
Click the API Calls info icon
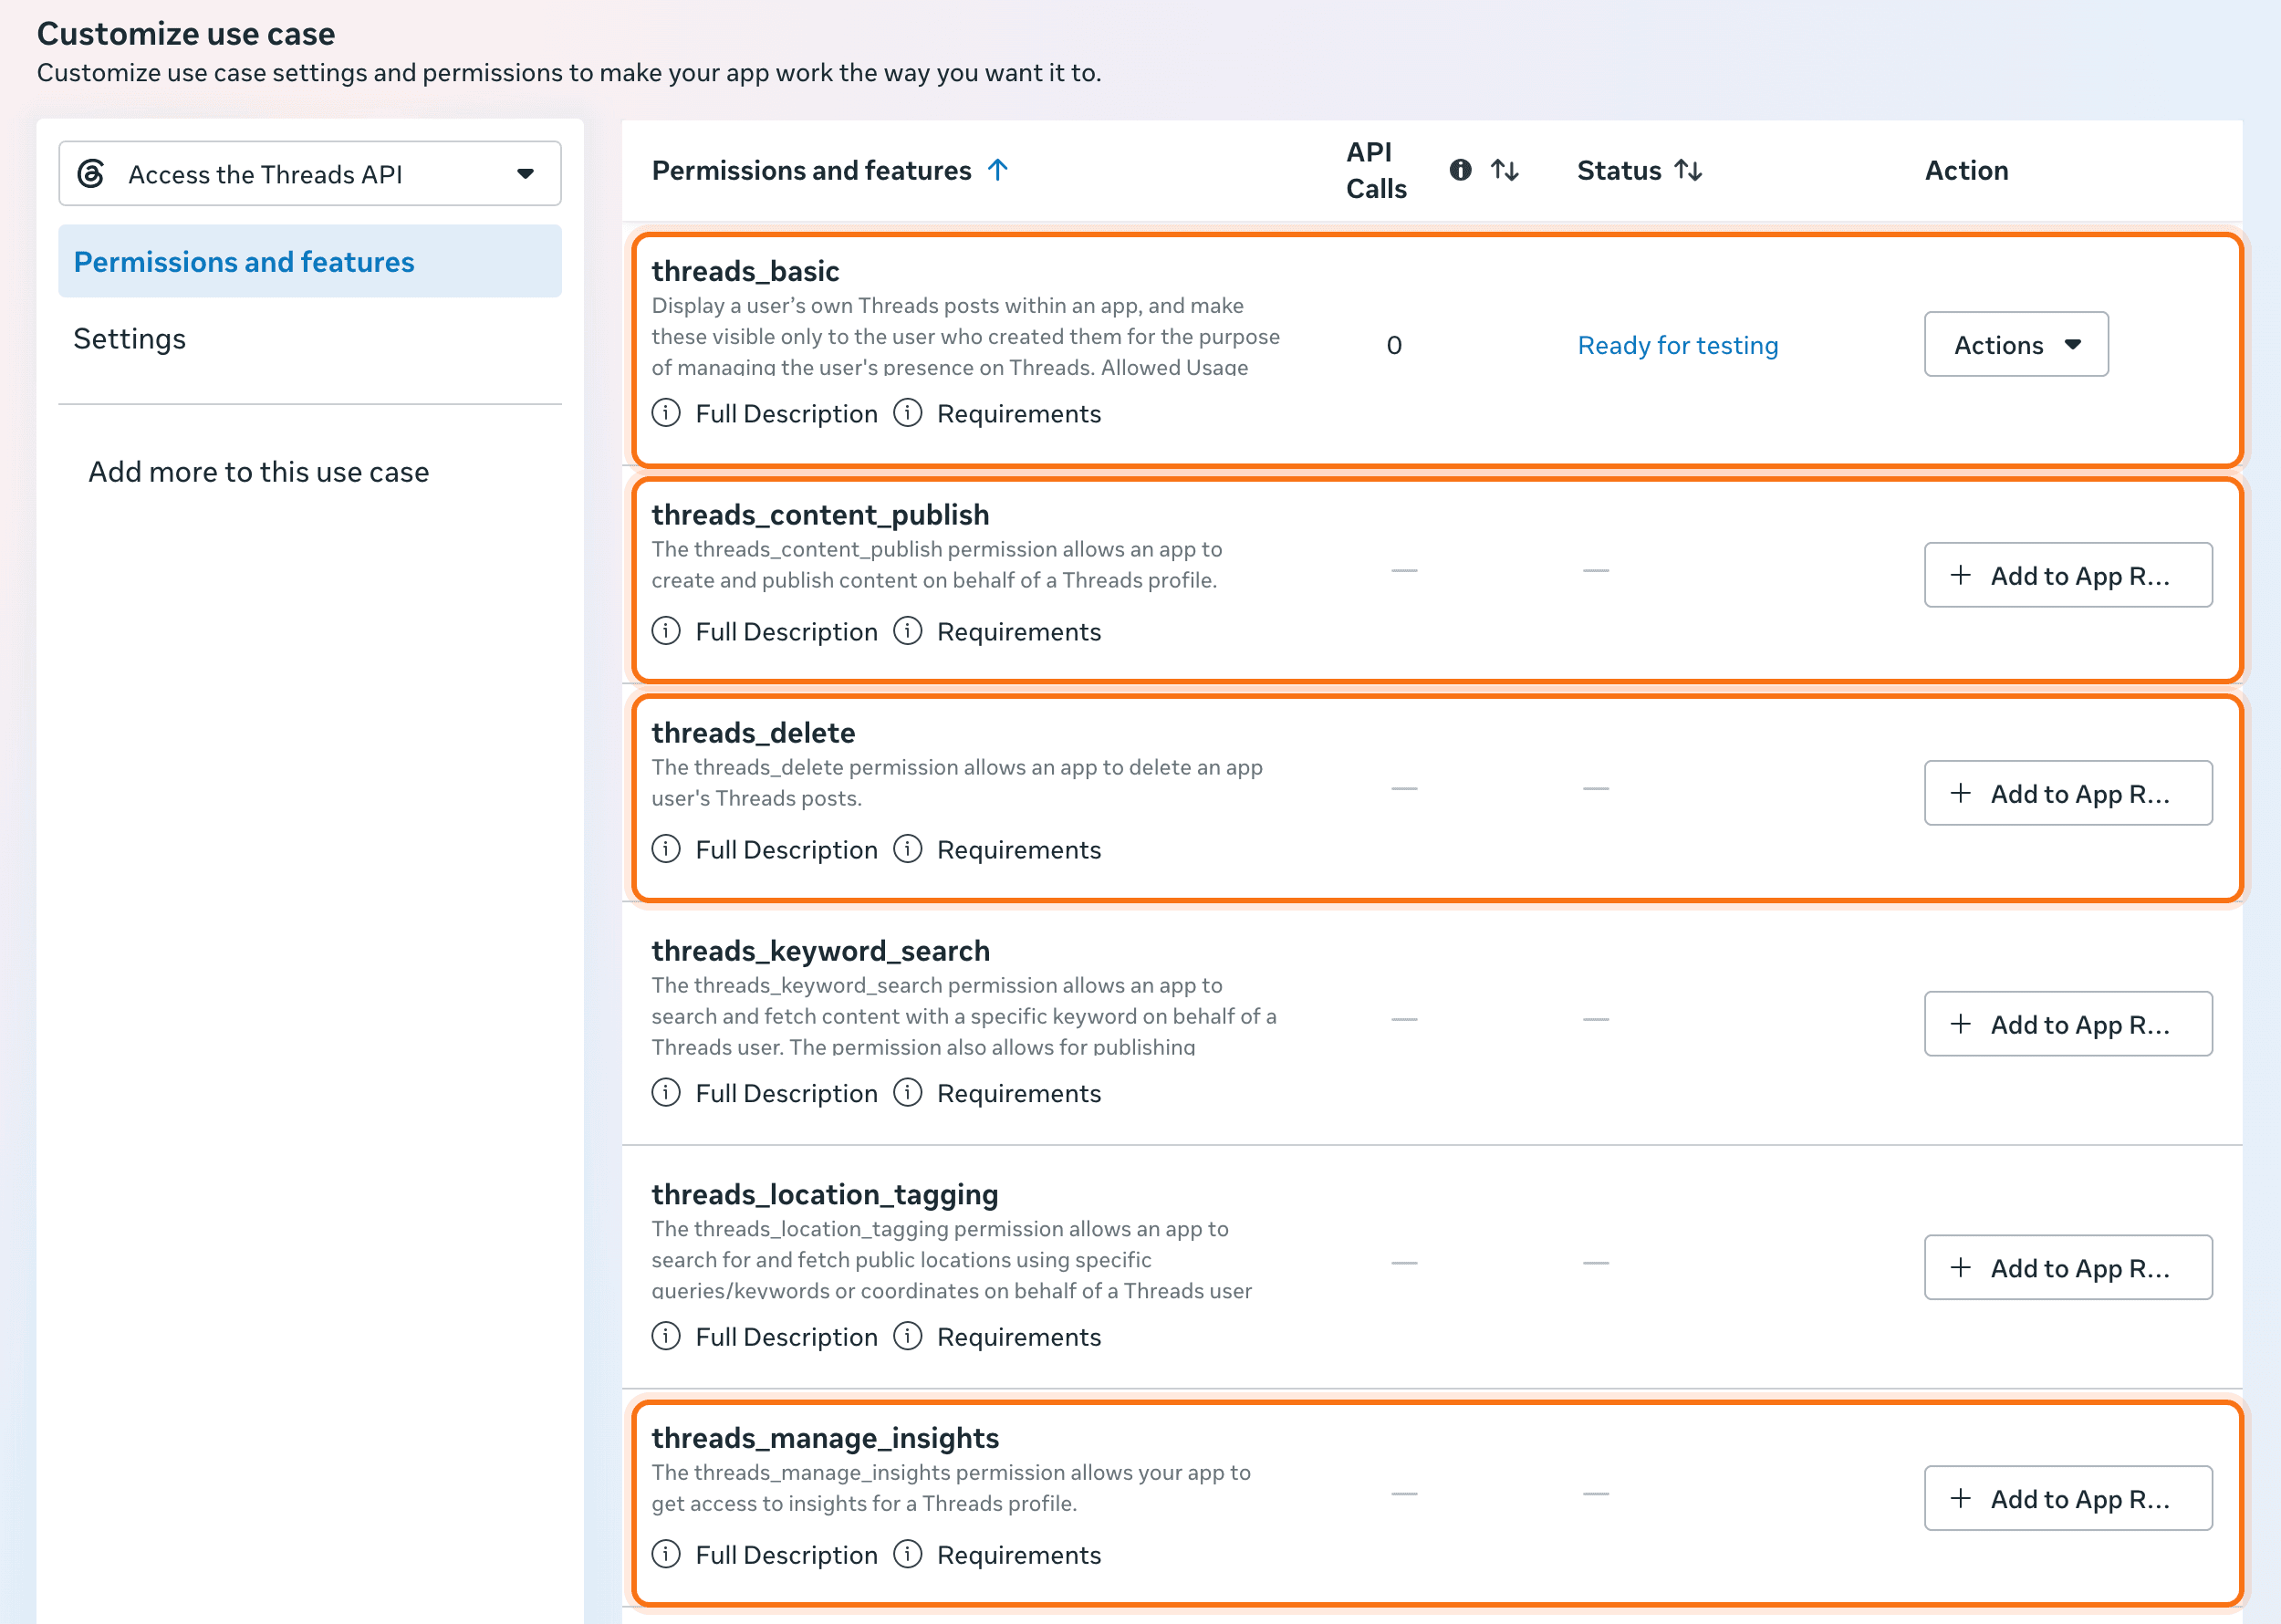(x=1460, y=170)
